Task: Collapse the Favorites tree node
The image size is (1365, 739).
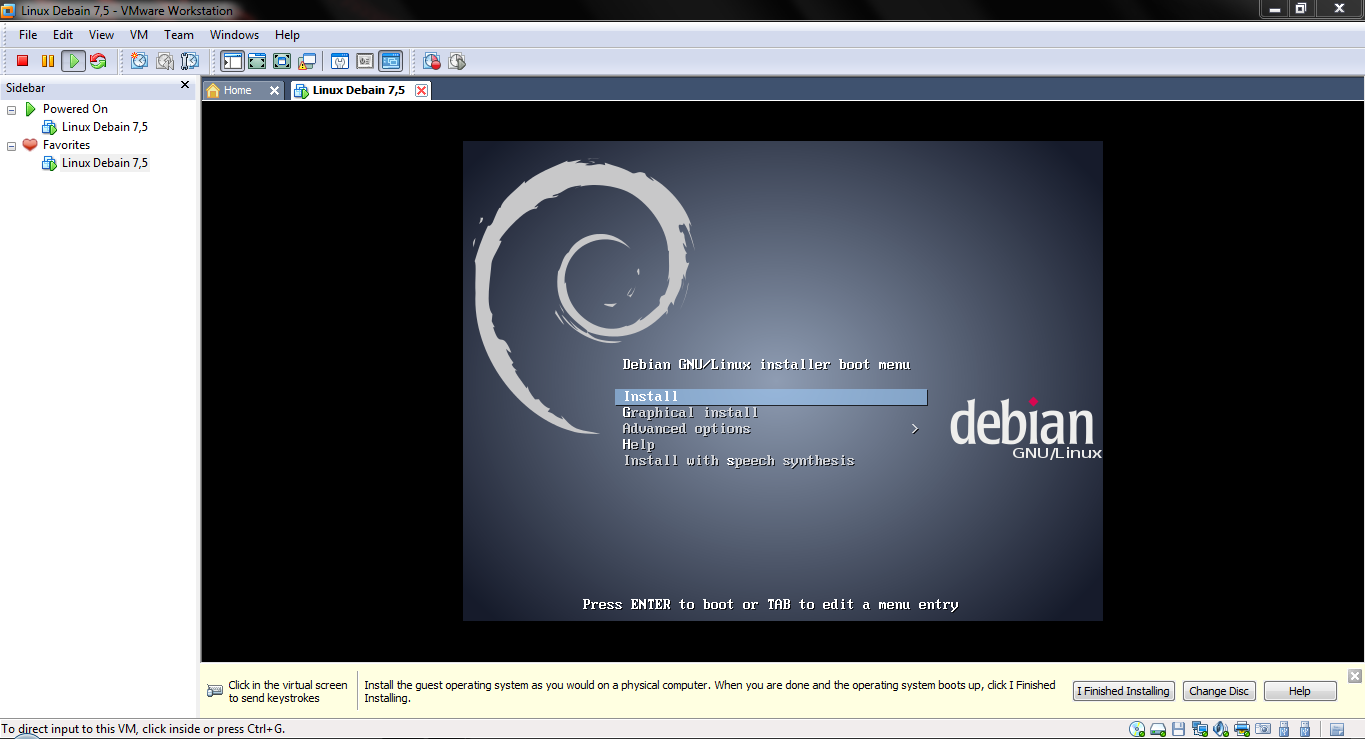Action: tap(12, 146)
